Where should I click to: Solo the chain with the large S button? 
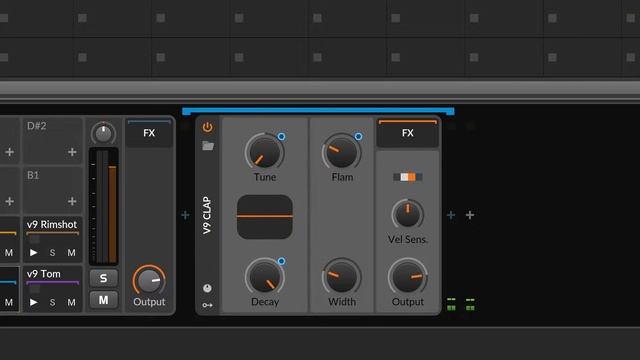104,278
